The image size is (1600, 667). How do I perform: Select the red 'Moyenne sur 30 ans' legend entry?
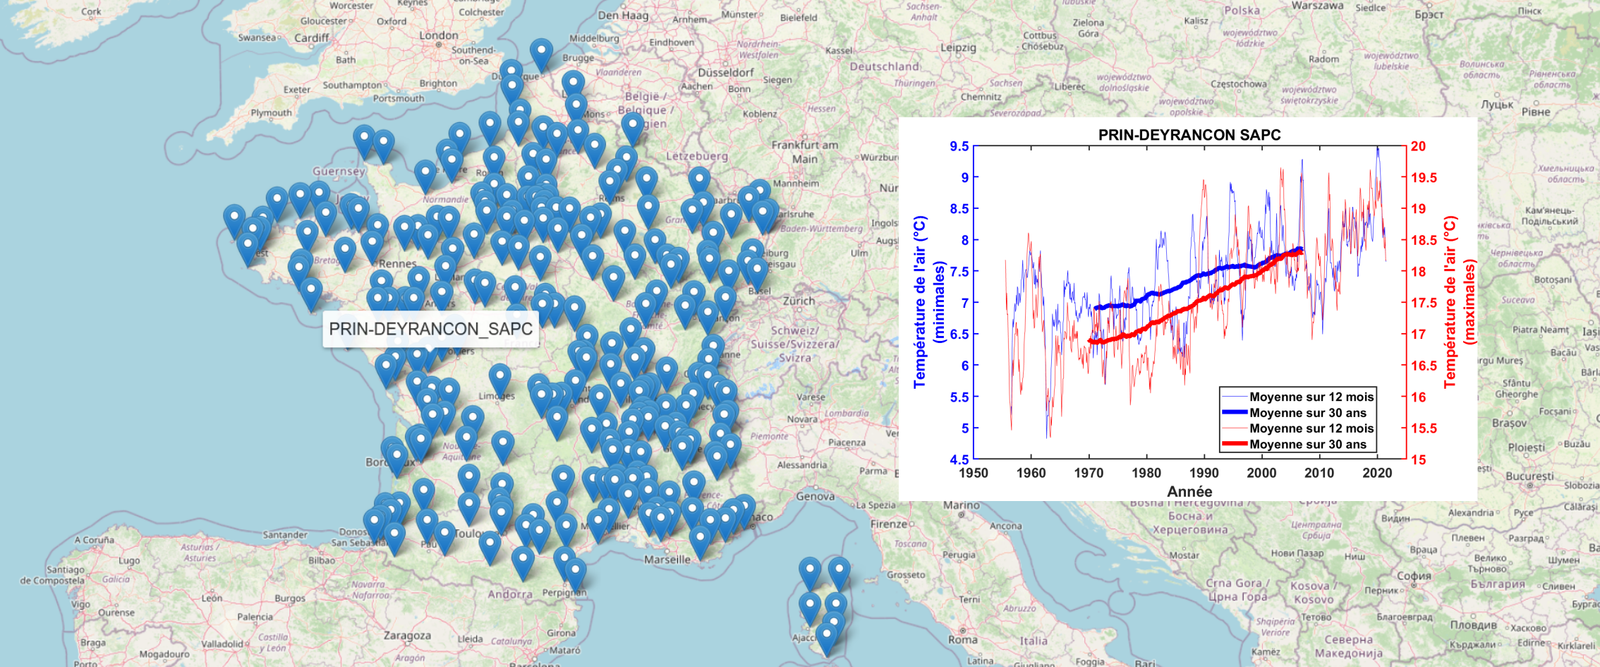tap(1307, 444)
